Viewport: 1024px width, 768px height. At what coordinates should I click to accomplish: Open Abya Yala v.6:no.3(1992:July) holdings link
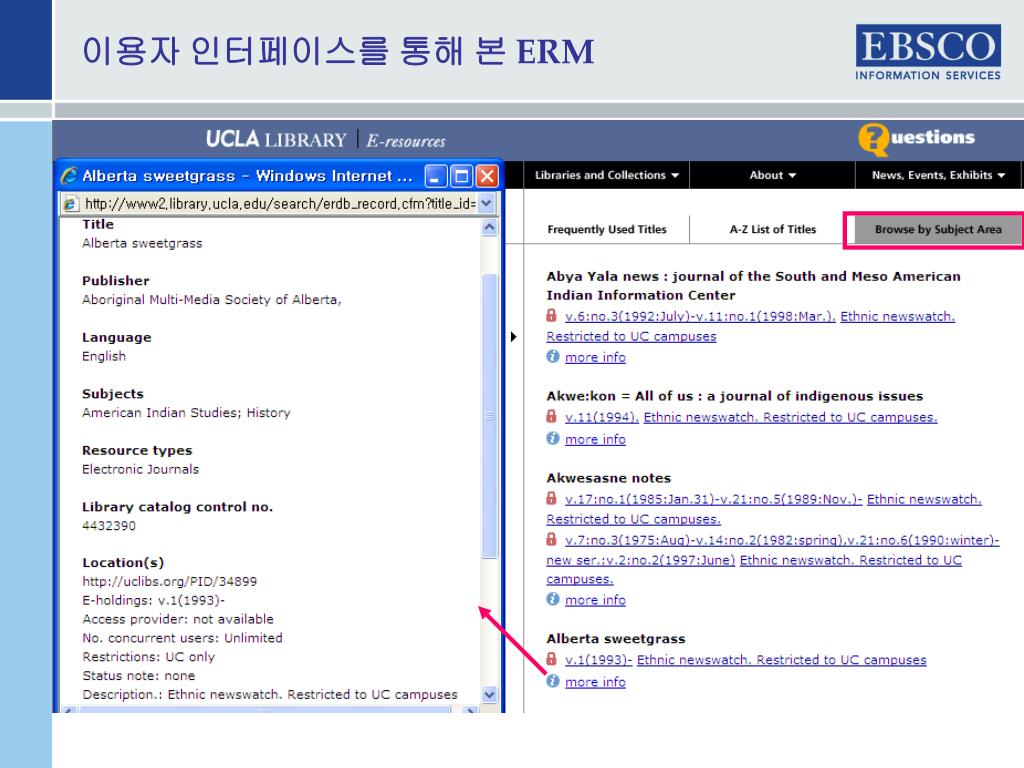pos(700,316)
